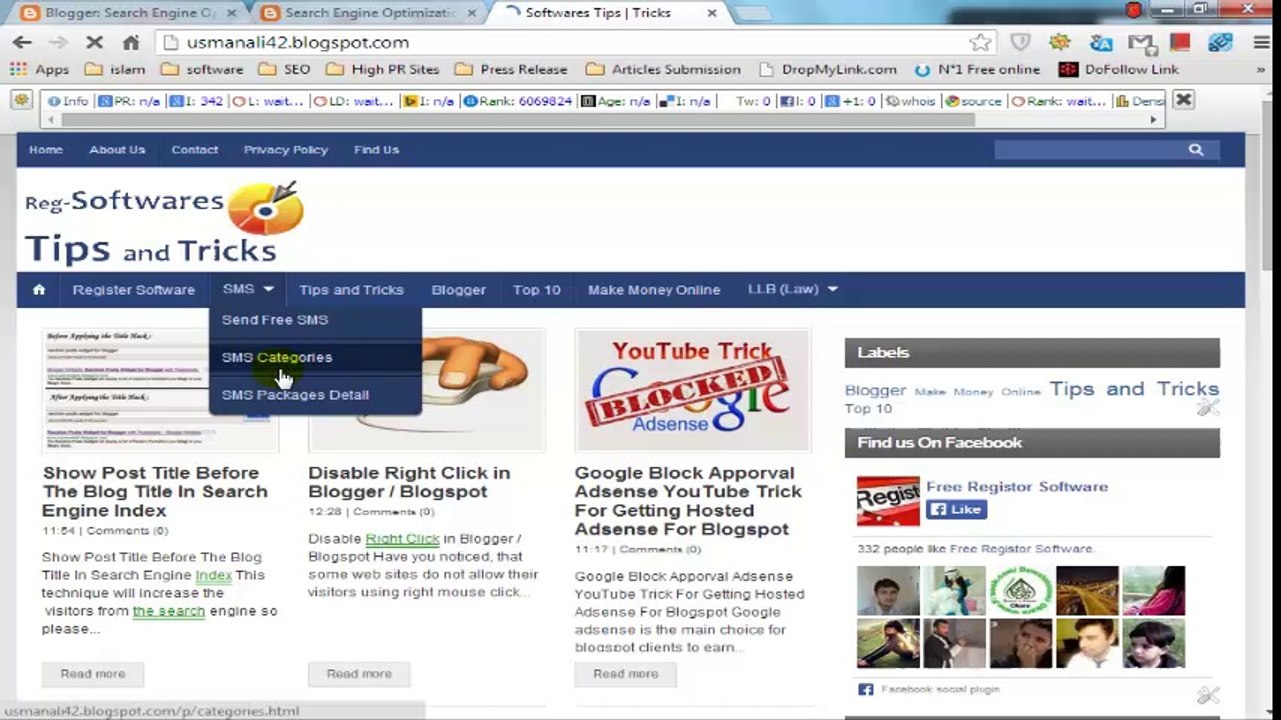1281x720 pixels.
Task: Click the top Home link
Action: [x=46, y=150]
